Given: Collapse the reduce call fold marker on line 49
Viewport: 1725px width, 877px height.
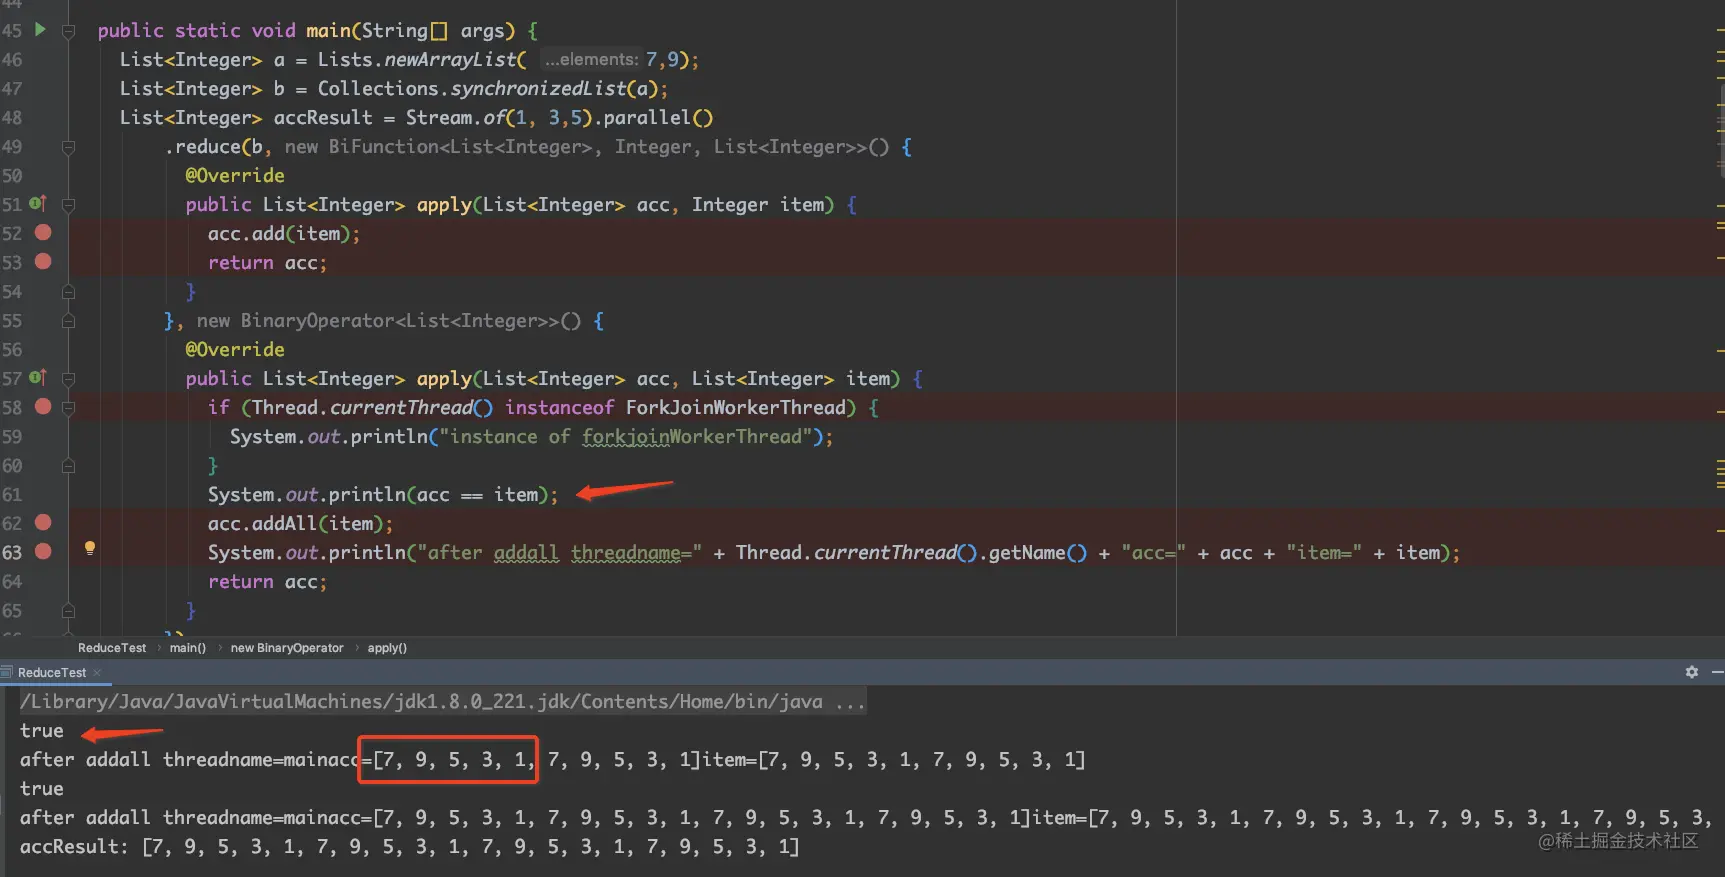Looking at the screenshot, I should (69, 147).
